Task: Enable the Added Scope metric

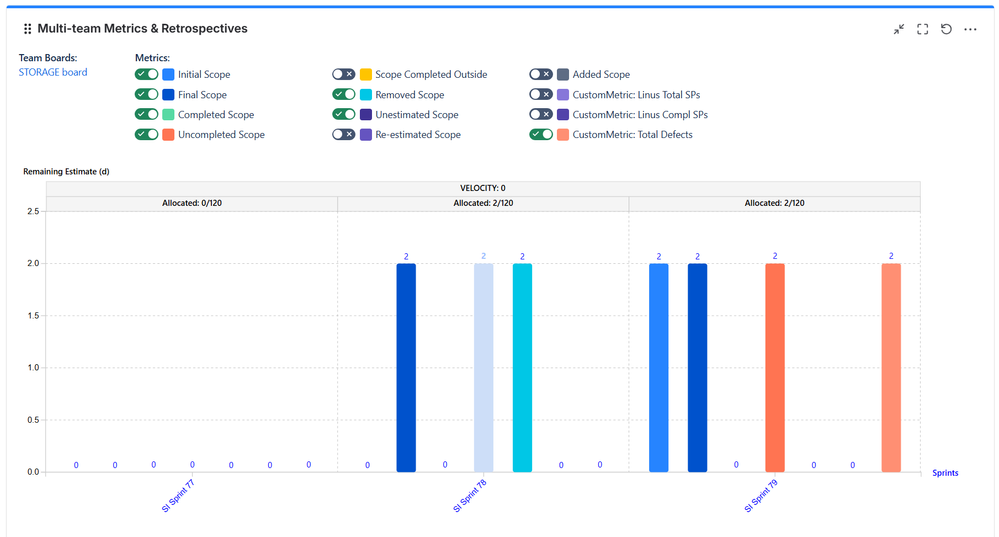Action: tap(541, 75)
